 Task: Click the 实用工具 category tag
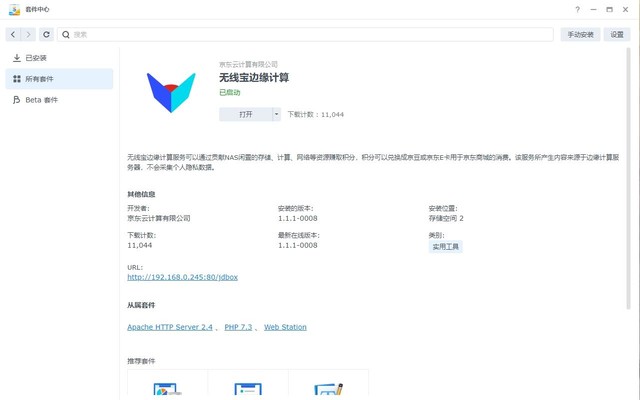tap(445, 247)
